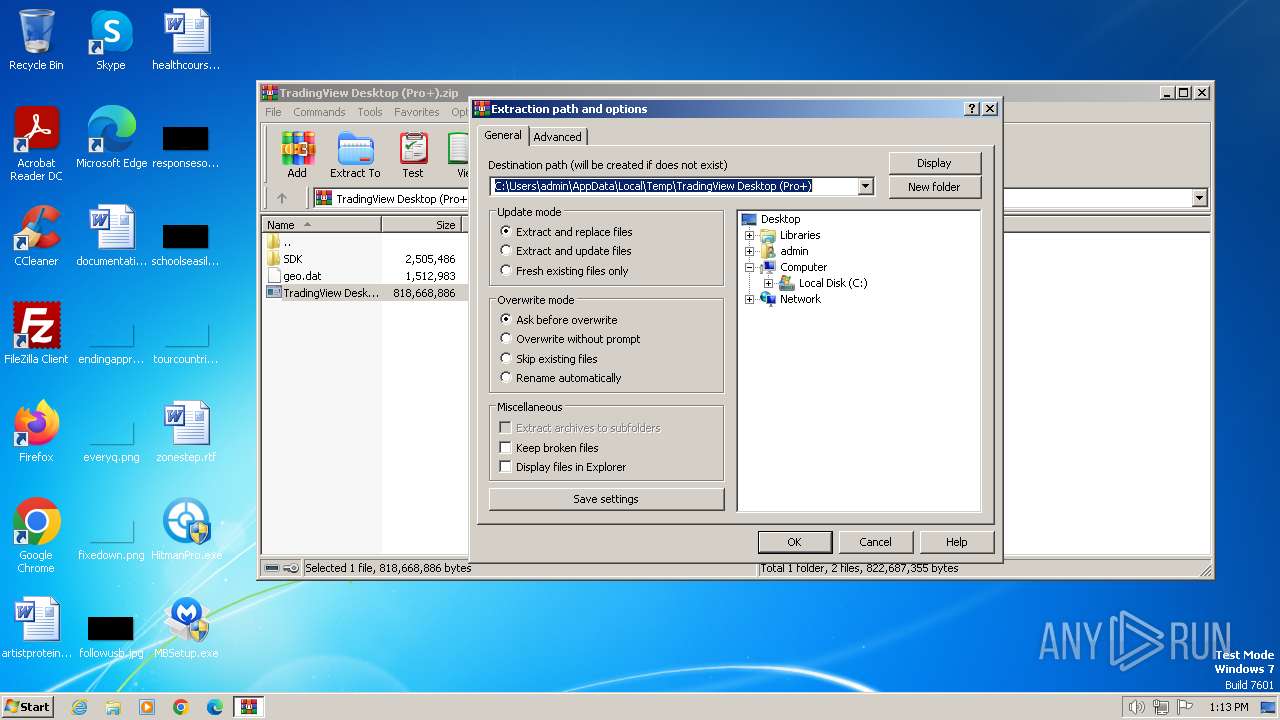Click the volume icon in system tray
This screenshot has width=1280, height=720.
[x=1136, y=707]
